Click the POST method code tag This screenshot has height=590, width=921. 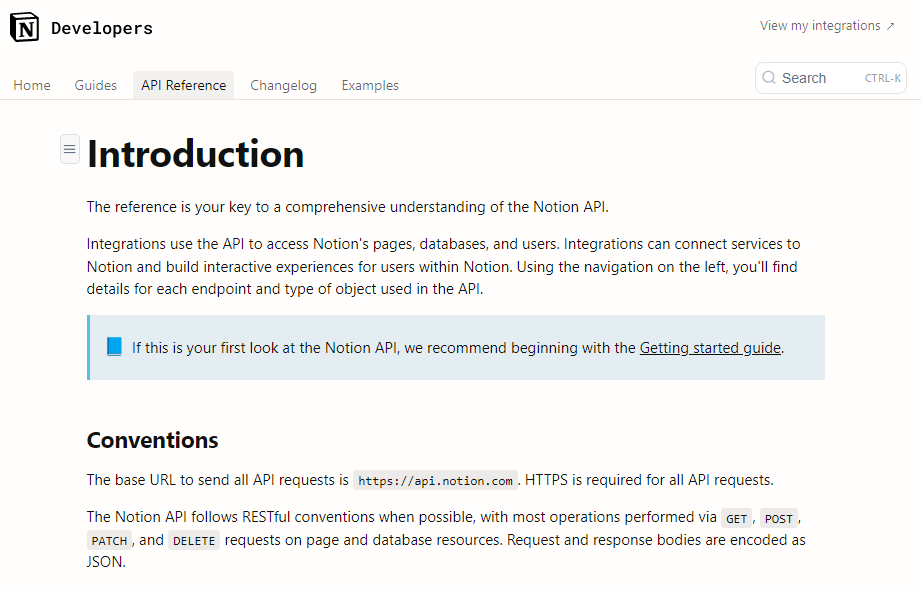779,519
